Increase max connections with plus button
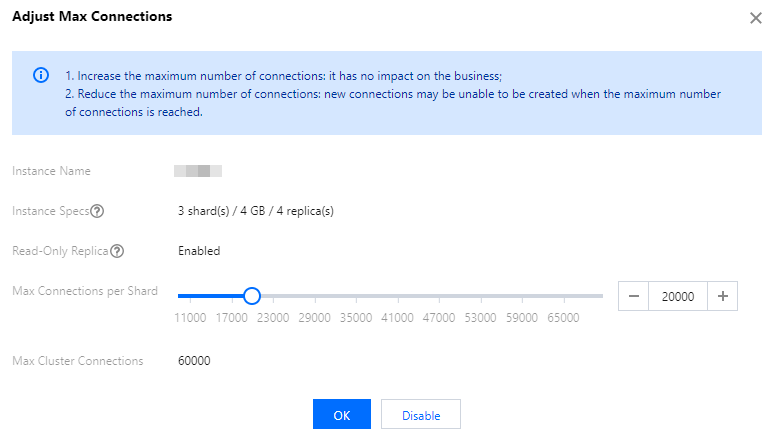Screen dimensions: 775x440 click(722, 296)
